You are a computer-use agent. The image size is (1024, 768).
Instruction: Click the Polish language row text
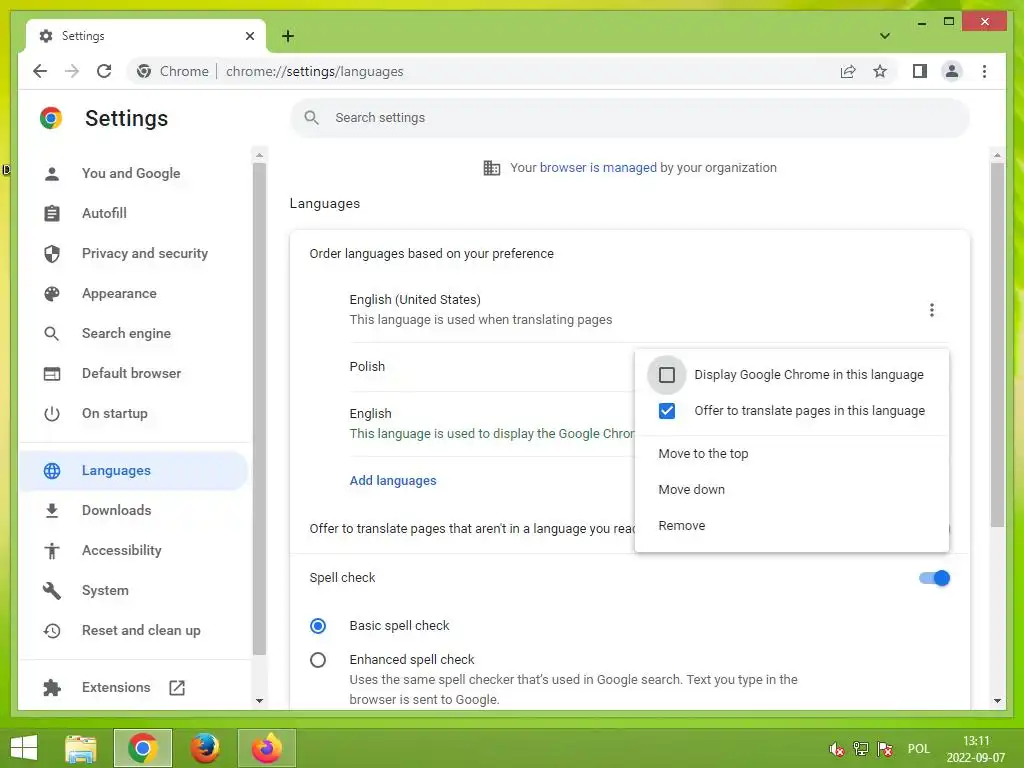click(x=367, y=367)
